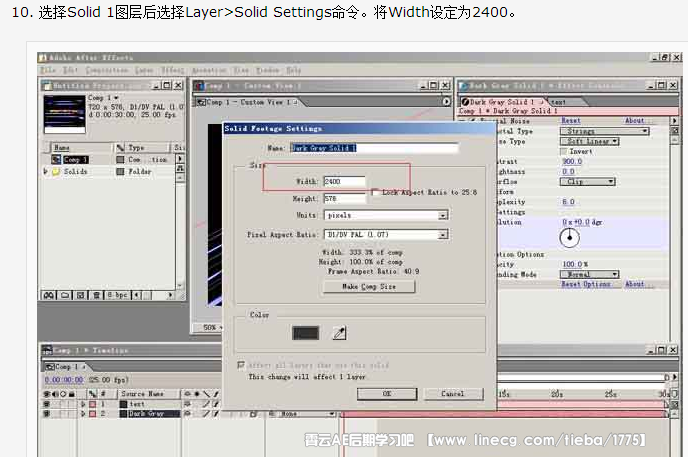Click the video eye header icon in Timeline
This screenshot has height=457, width=688.
point(47,394)
